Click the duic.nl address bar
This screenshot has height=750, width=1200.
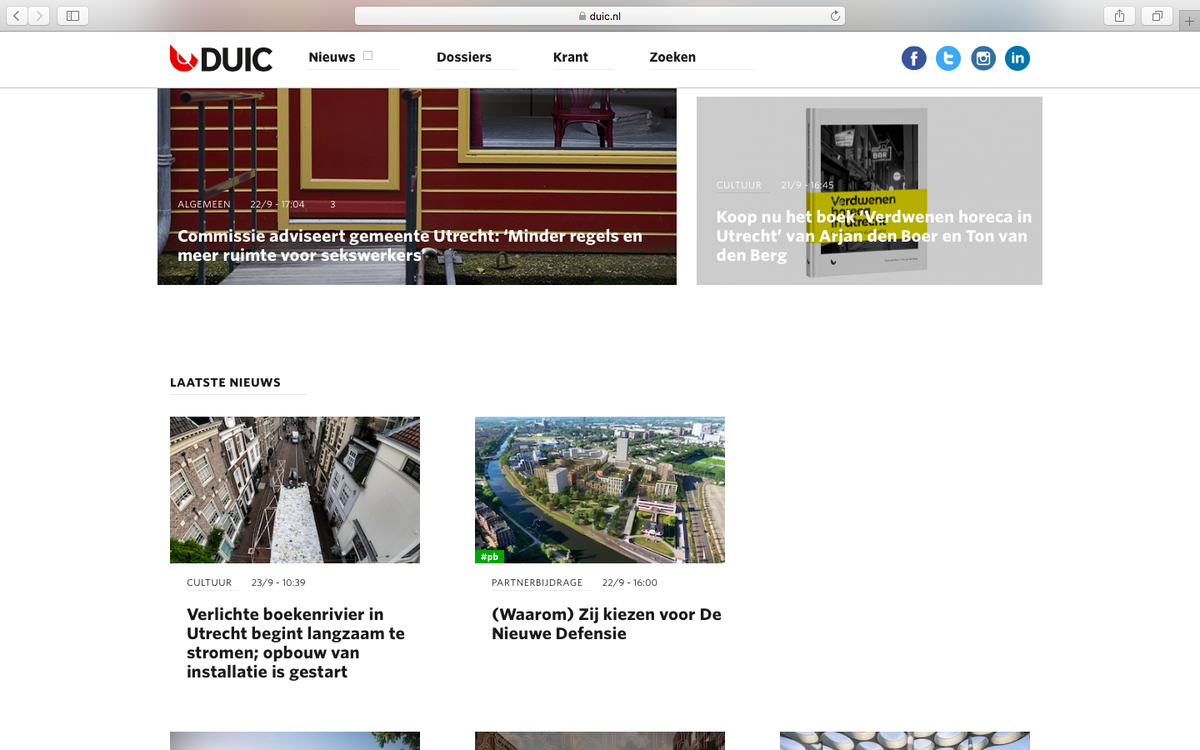click(x=599, y=15)
